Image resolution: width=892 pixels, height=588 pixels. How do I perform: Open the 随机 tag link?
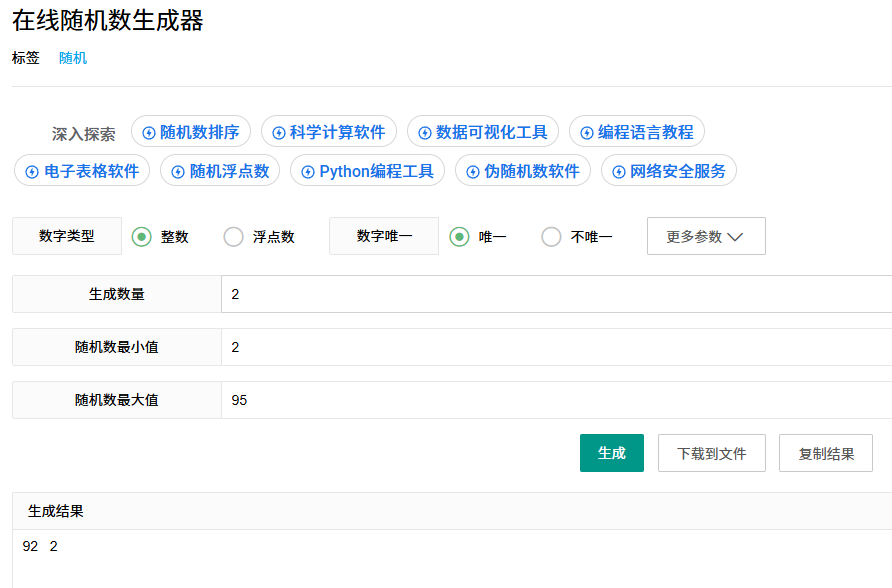point(73,58)
